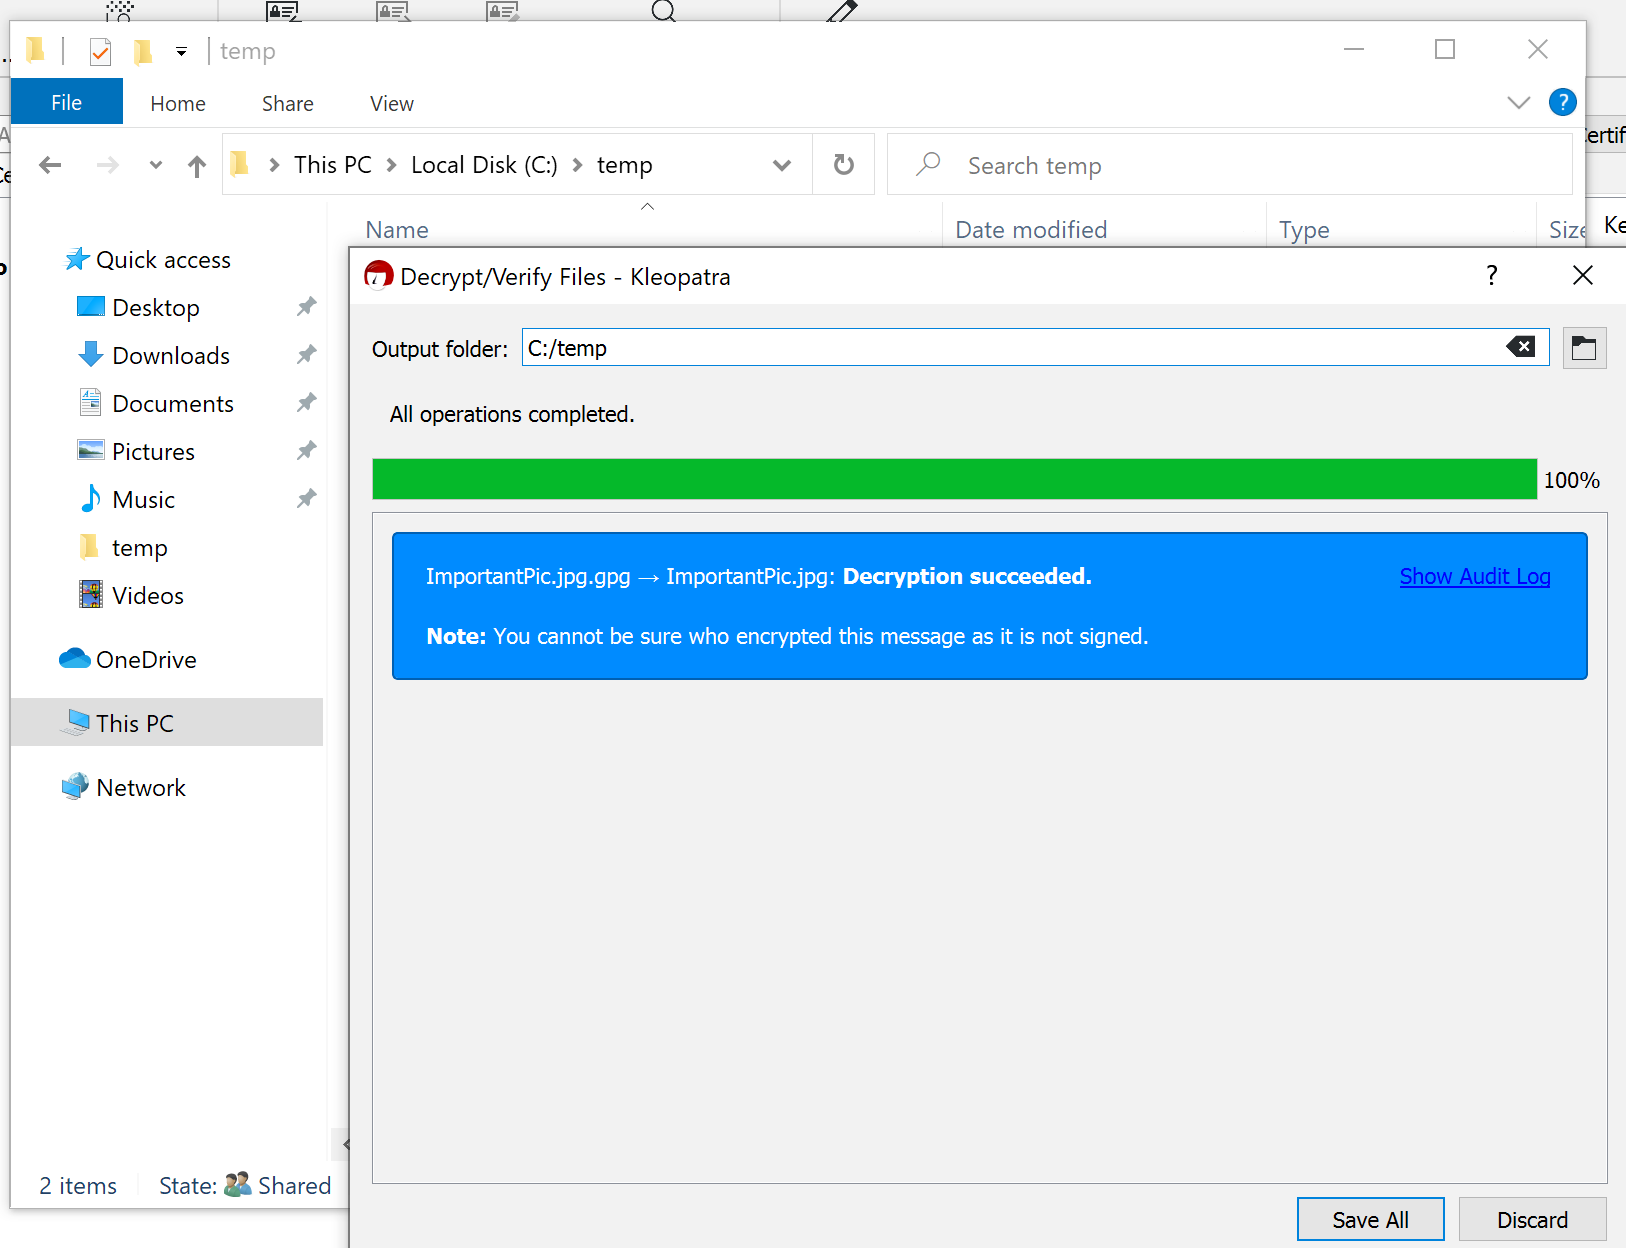The width and height of the screenshot is (1626, 1248).
Task: Click Local Disk (C:) breadcrumb
Action: coord(484,164)
